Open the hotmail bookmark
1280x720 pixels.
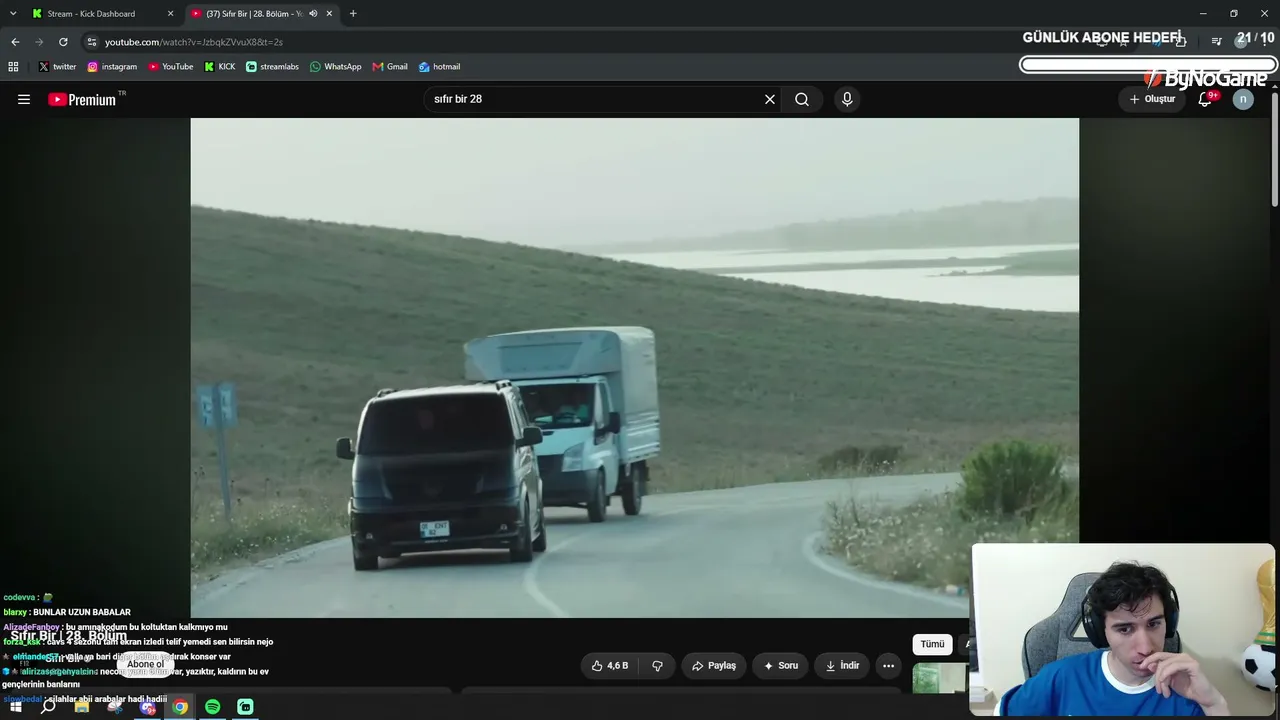(x=439, y=67)
